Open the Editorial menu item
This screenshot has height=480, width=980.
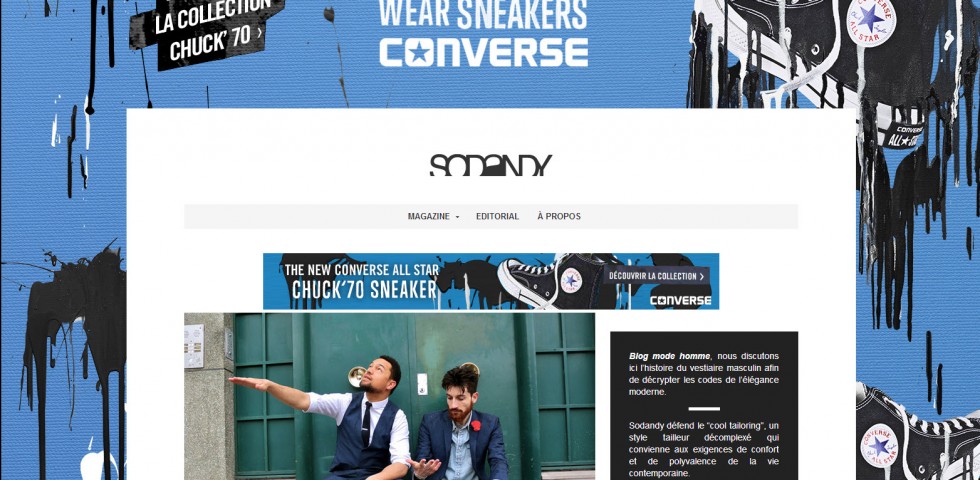[x=498, y=216]
